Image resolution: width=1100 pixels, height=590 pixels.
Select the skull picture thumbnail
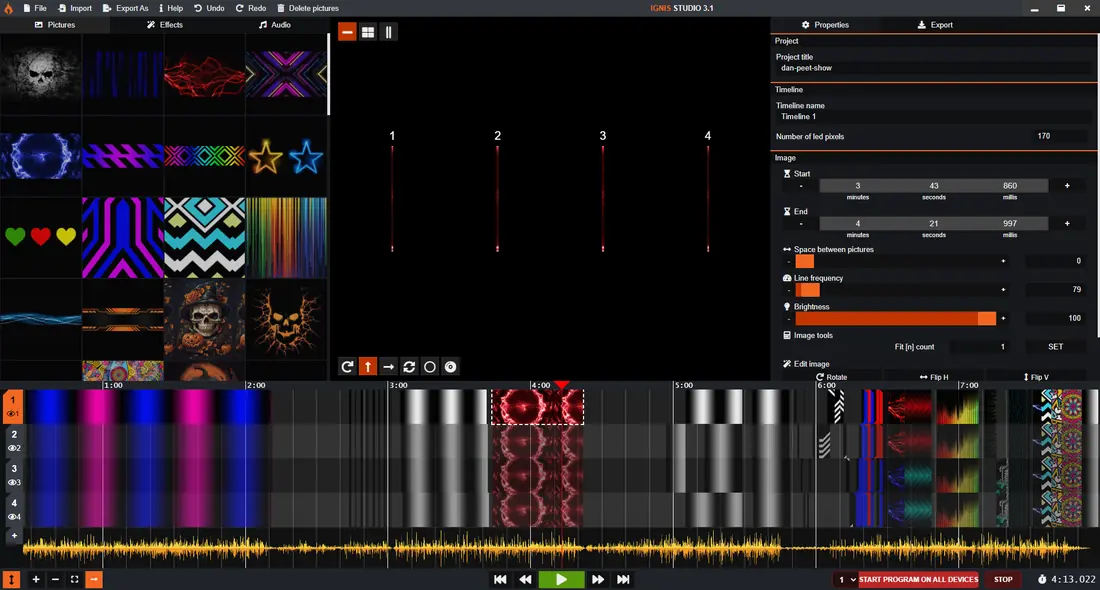pos(41,72)
